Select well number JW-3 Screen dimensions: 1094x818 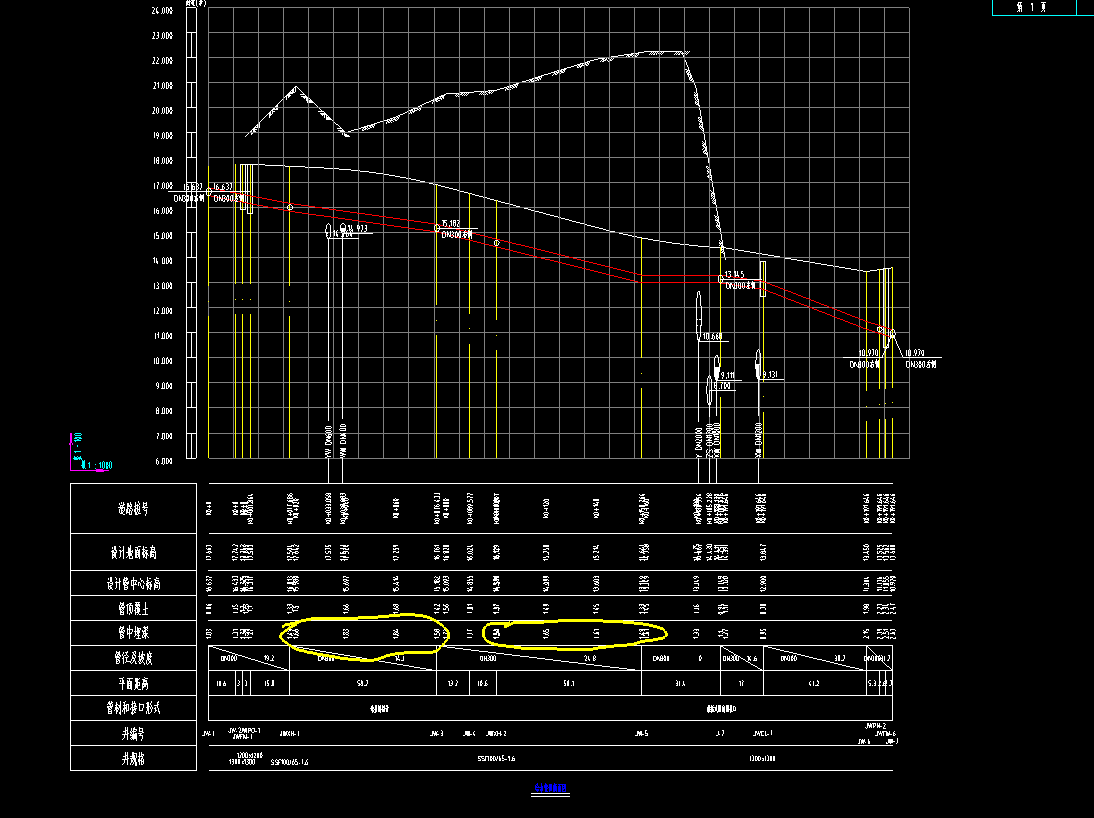click(437, 734)
